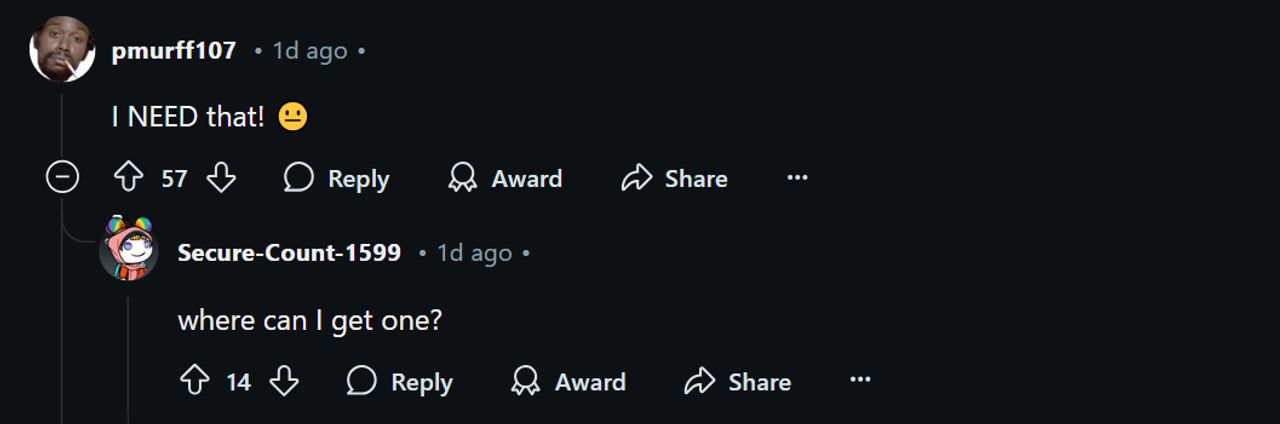This screenshot has width=1280, height=424.
Task: Click pmurff107's avatar picture
Action: [x=62, y=49]
